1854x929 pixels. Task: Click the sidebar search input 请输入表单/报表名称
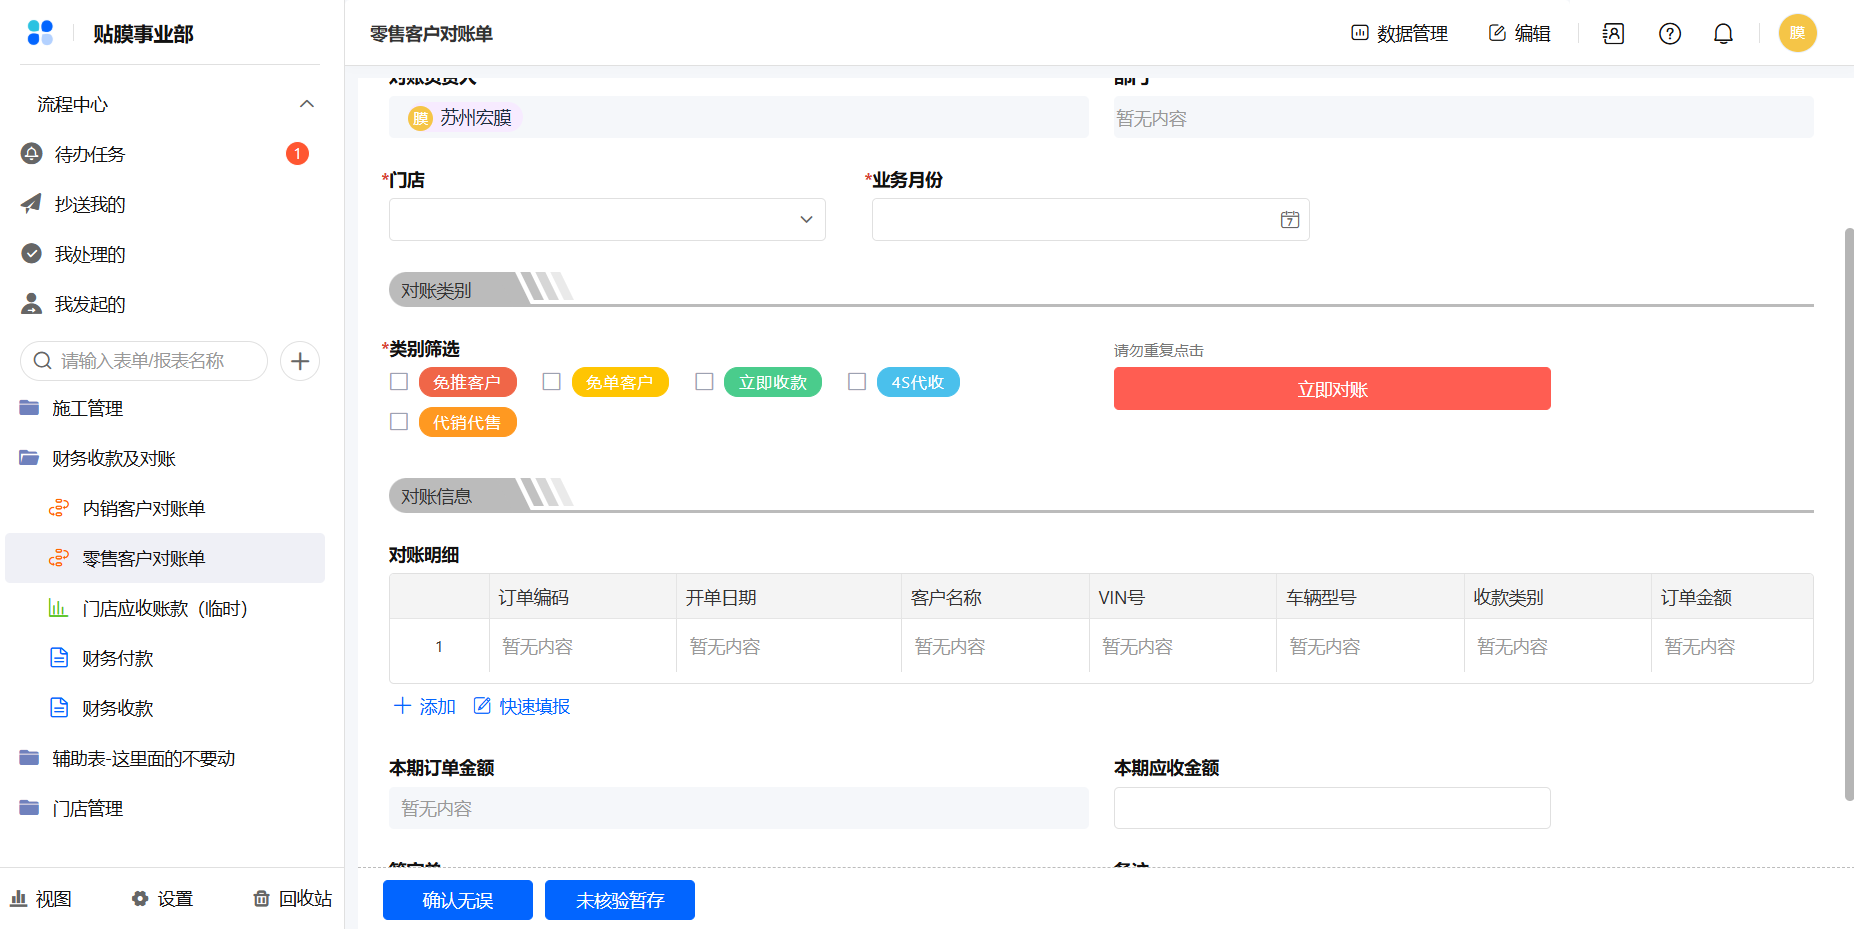click(144, 361)
